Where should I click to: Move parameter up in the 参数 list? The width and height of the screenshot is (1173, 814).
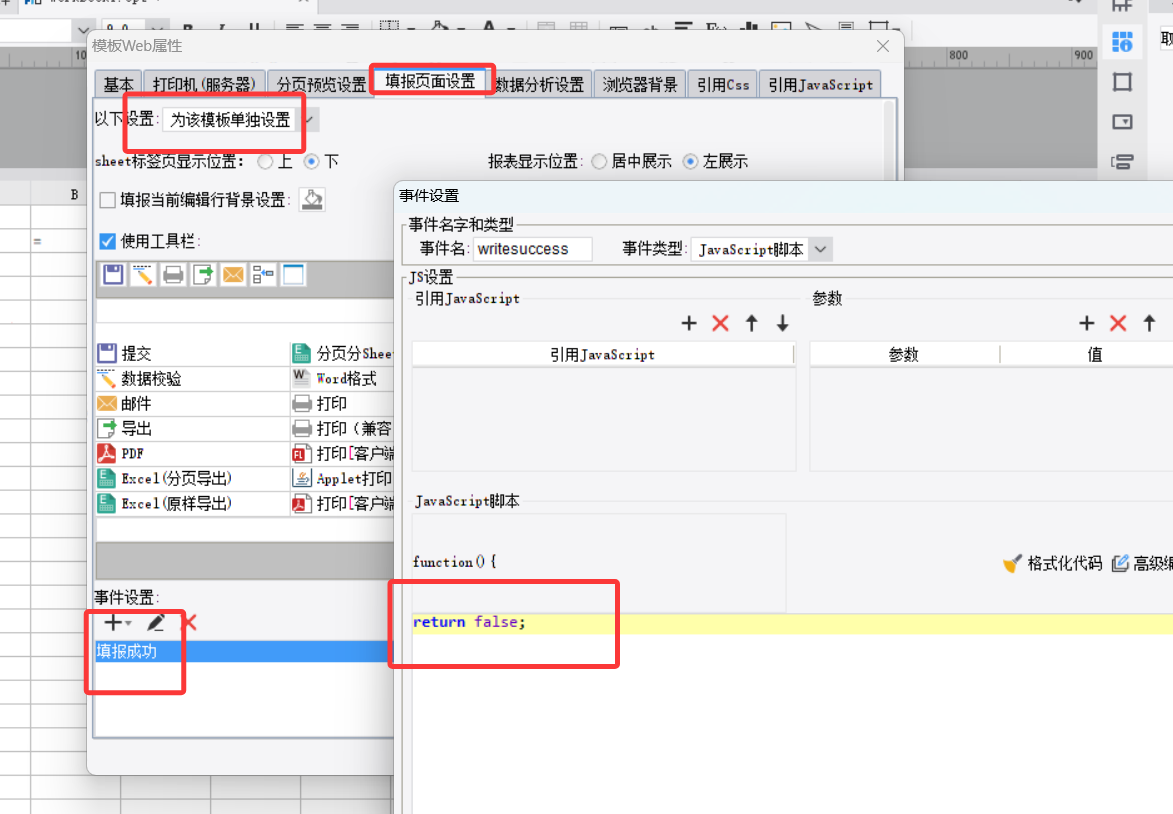point(1150,323)
